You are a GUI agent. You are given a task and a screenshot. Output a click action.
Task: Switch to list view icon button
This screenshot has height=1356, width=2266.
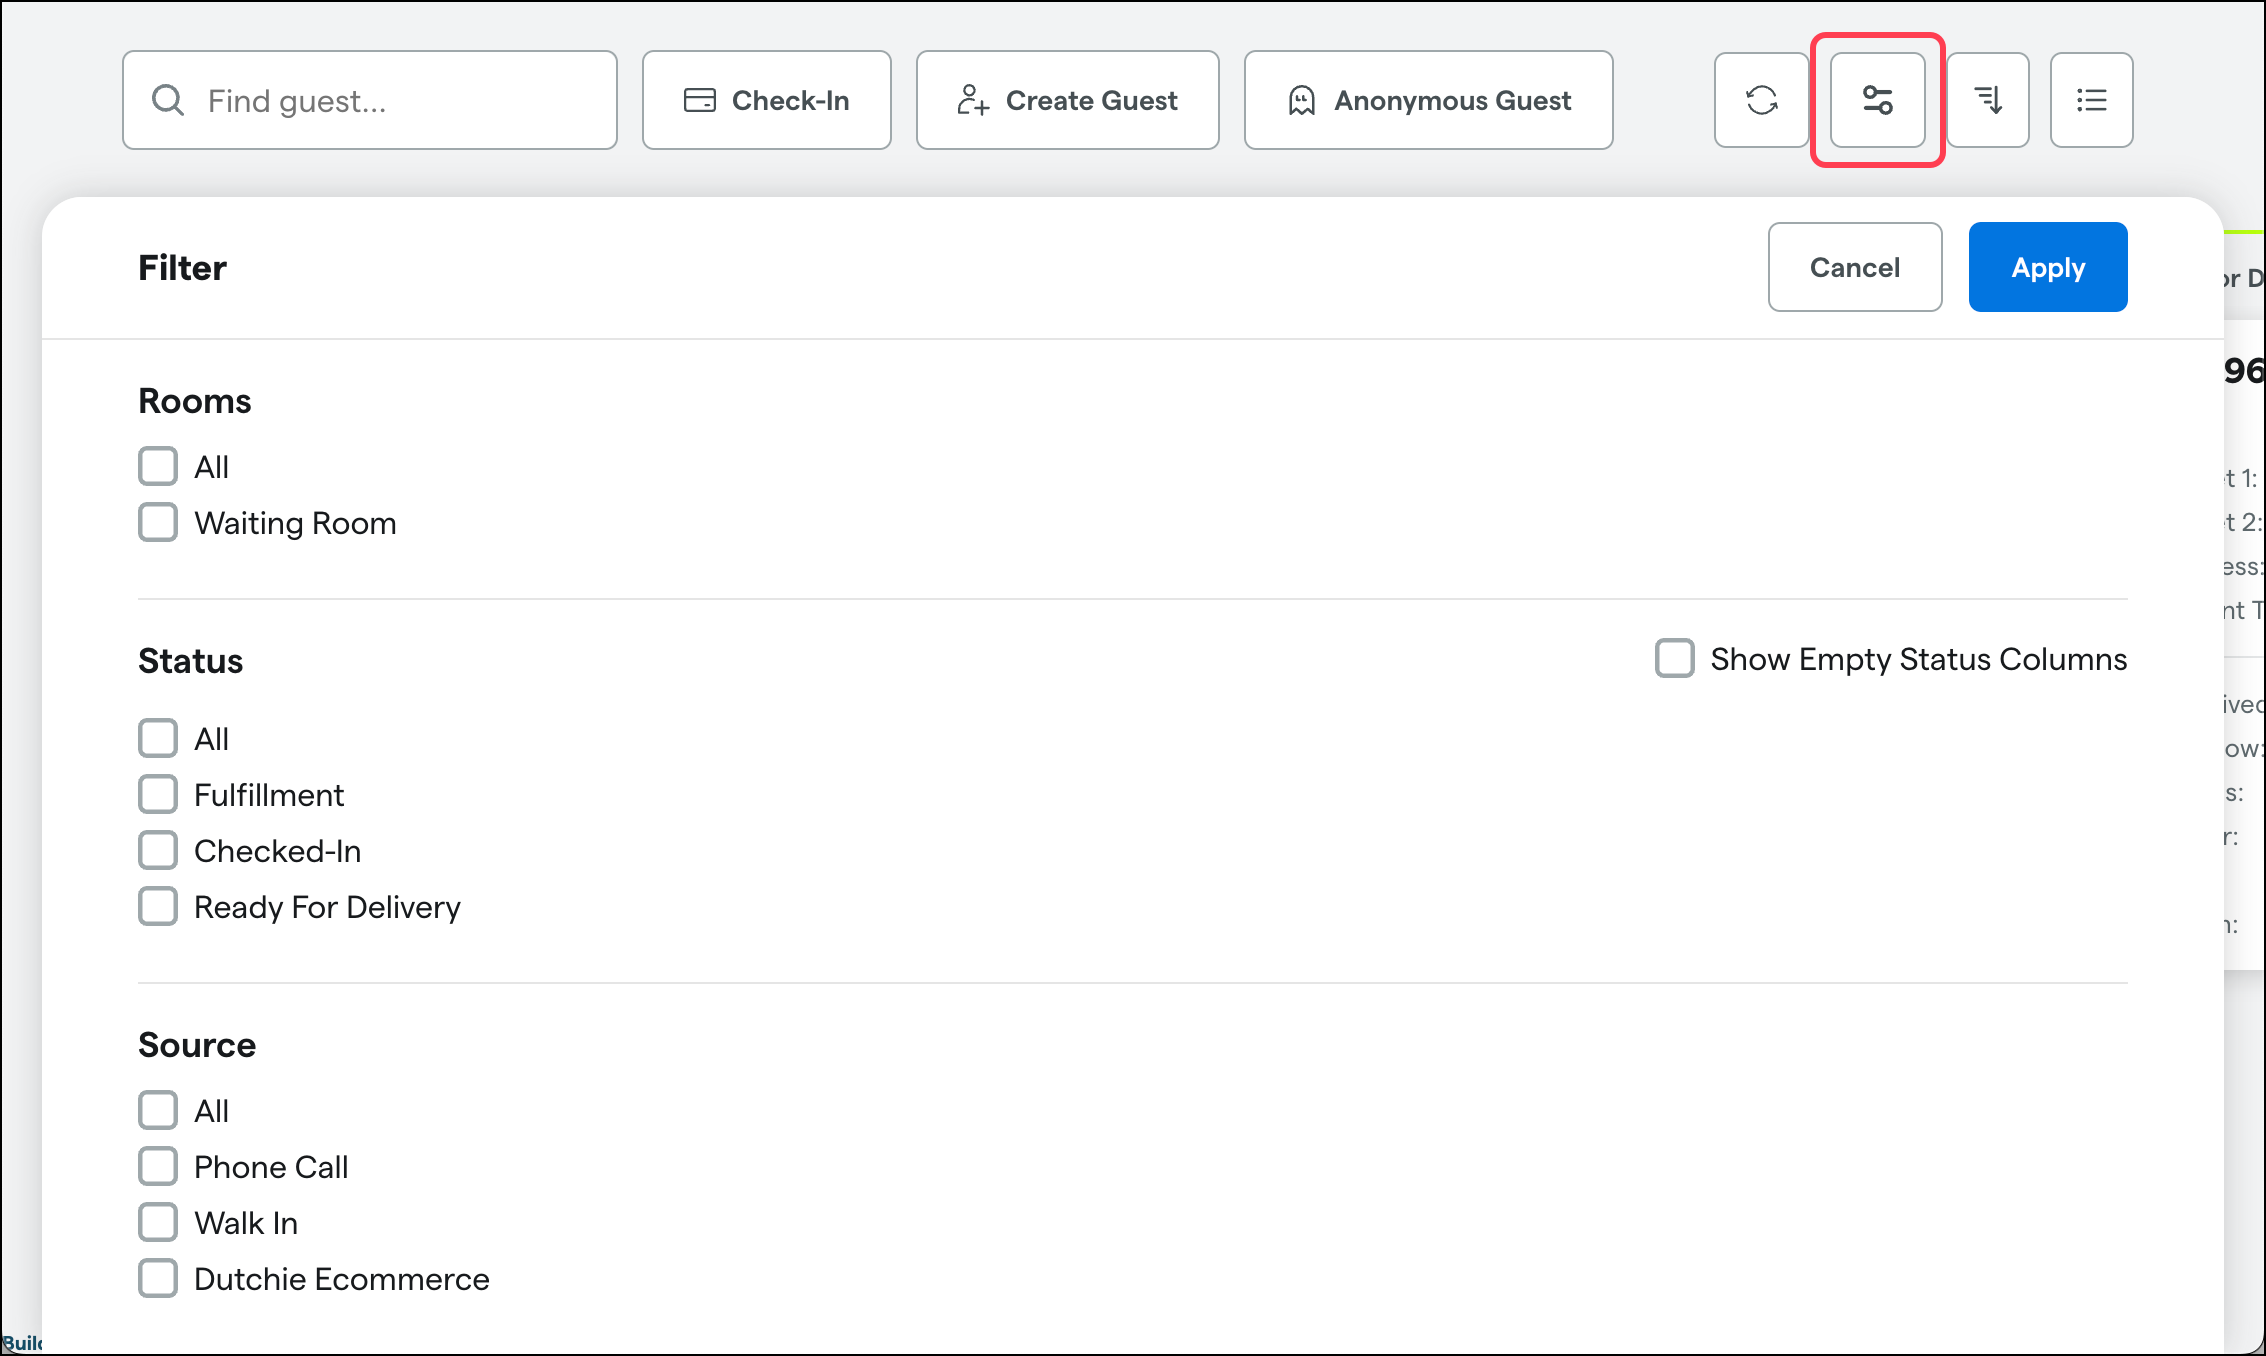tap(2091, 100)
